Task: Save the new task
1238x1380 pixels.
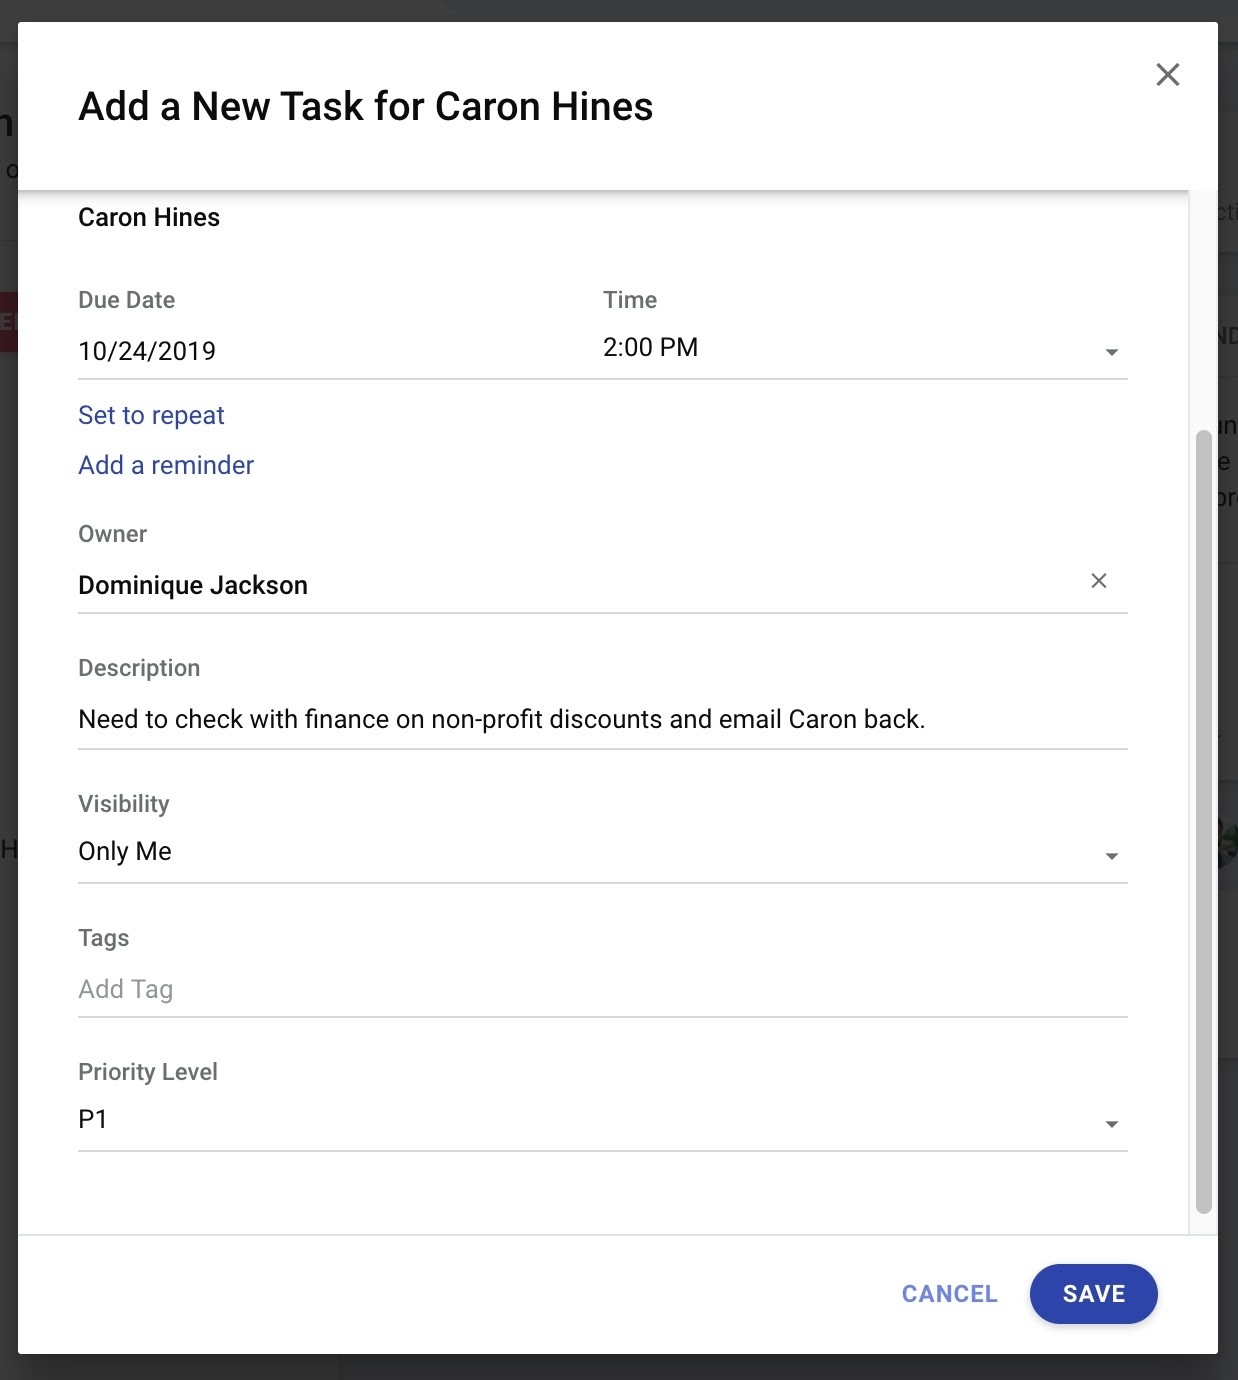Action: pos(1093,1294)
